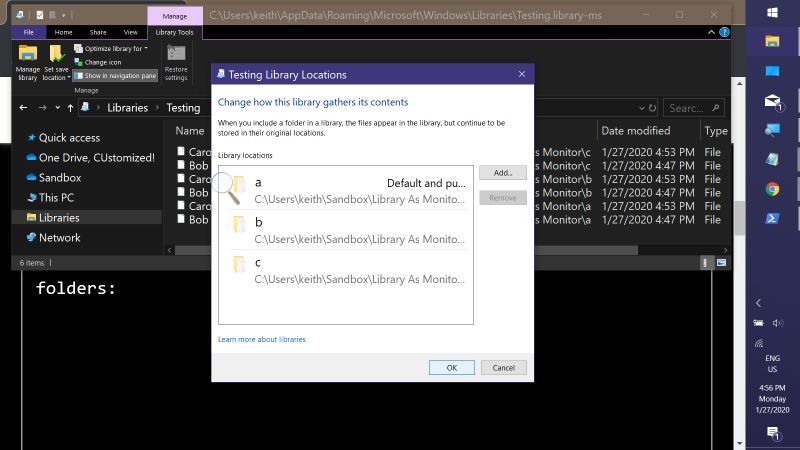800x450 pixels.
Task: Click the blue Help question icon
Action: (x=724, y=32)
